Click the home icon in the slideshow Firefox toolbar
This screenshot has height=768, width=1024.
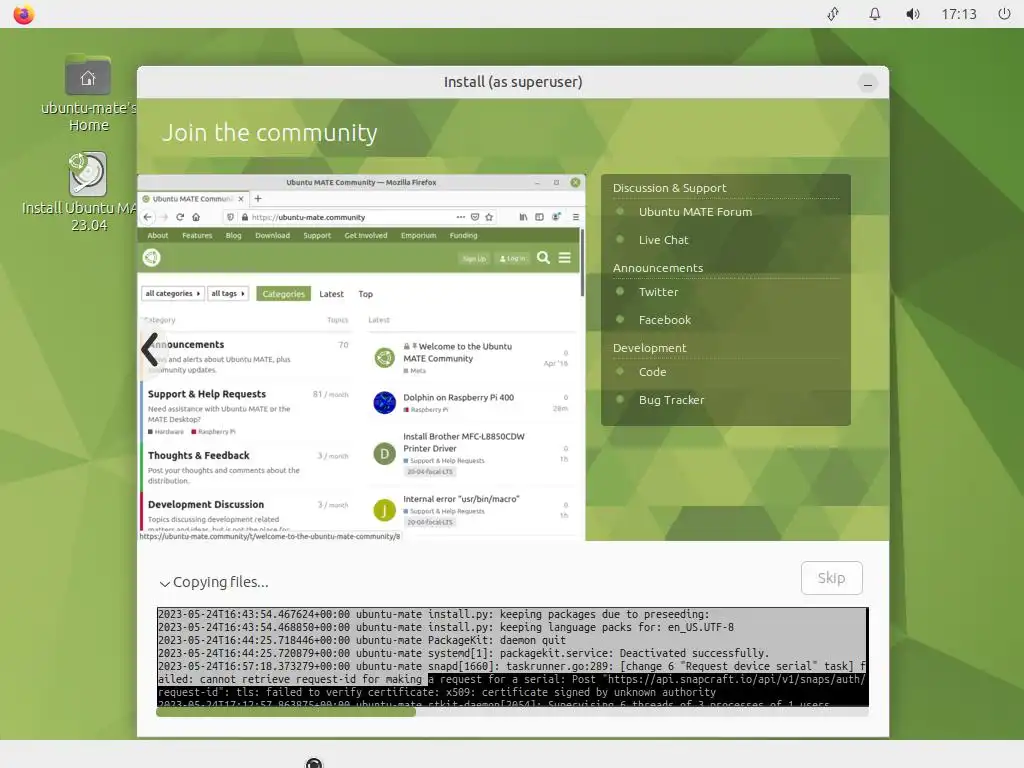[196, 217]
